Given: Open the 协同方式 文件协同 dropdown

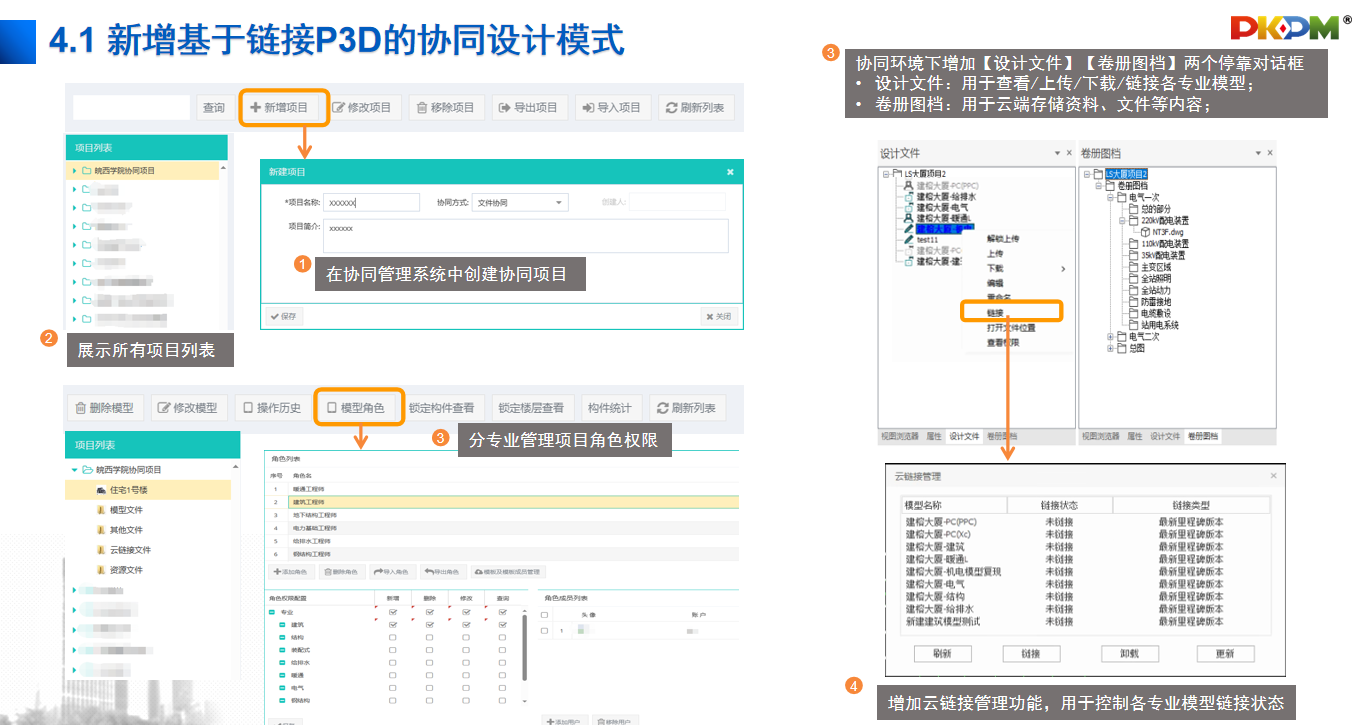Looking at the screenshot, I should tap(520, 202).
